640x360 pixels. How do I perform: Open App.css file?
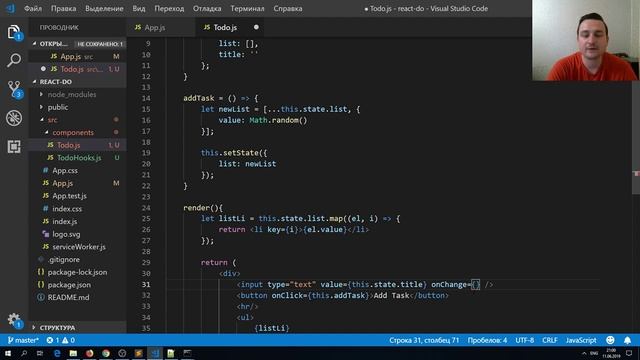(65, 170)
